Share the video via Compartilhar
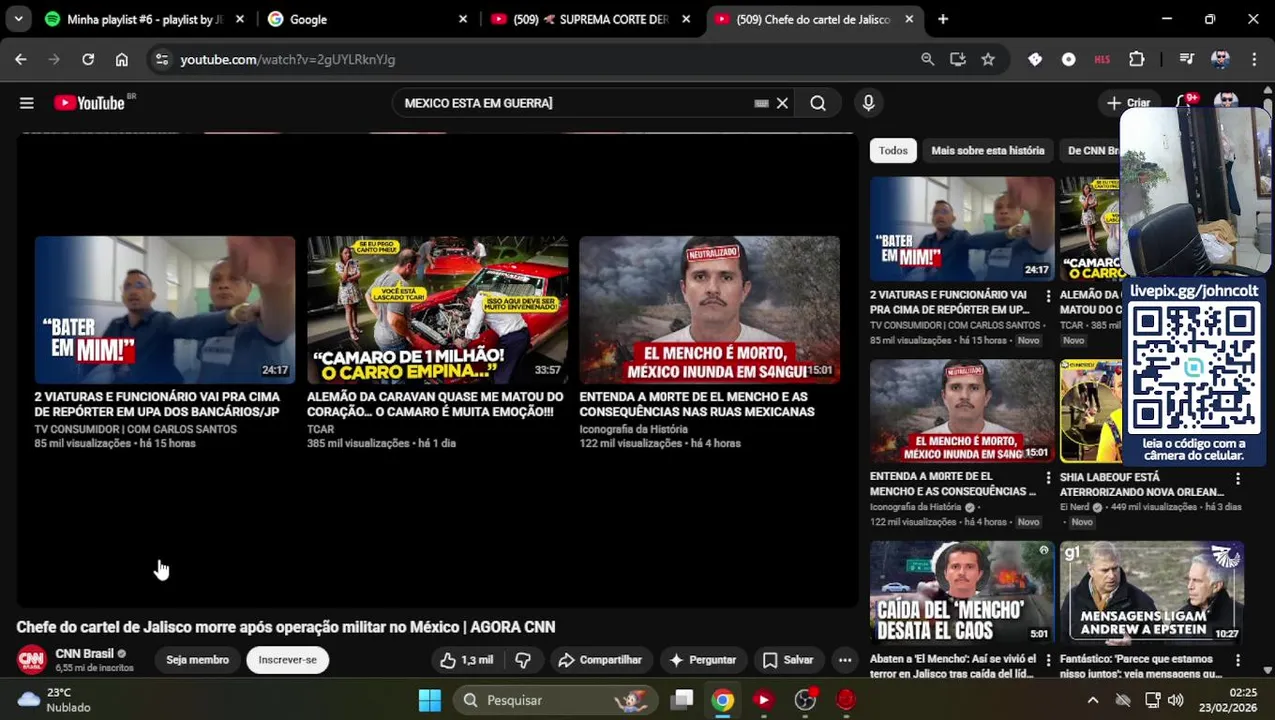The height and width of the screenshot is (720, 1275). click(x=600, y=660)
